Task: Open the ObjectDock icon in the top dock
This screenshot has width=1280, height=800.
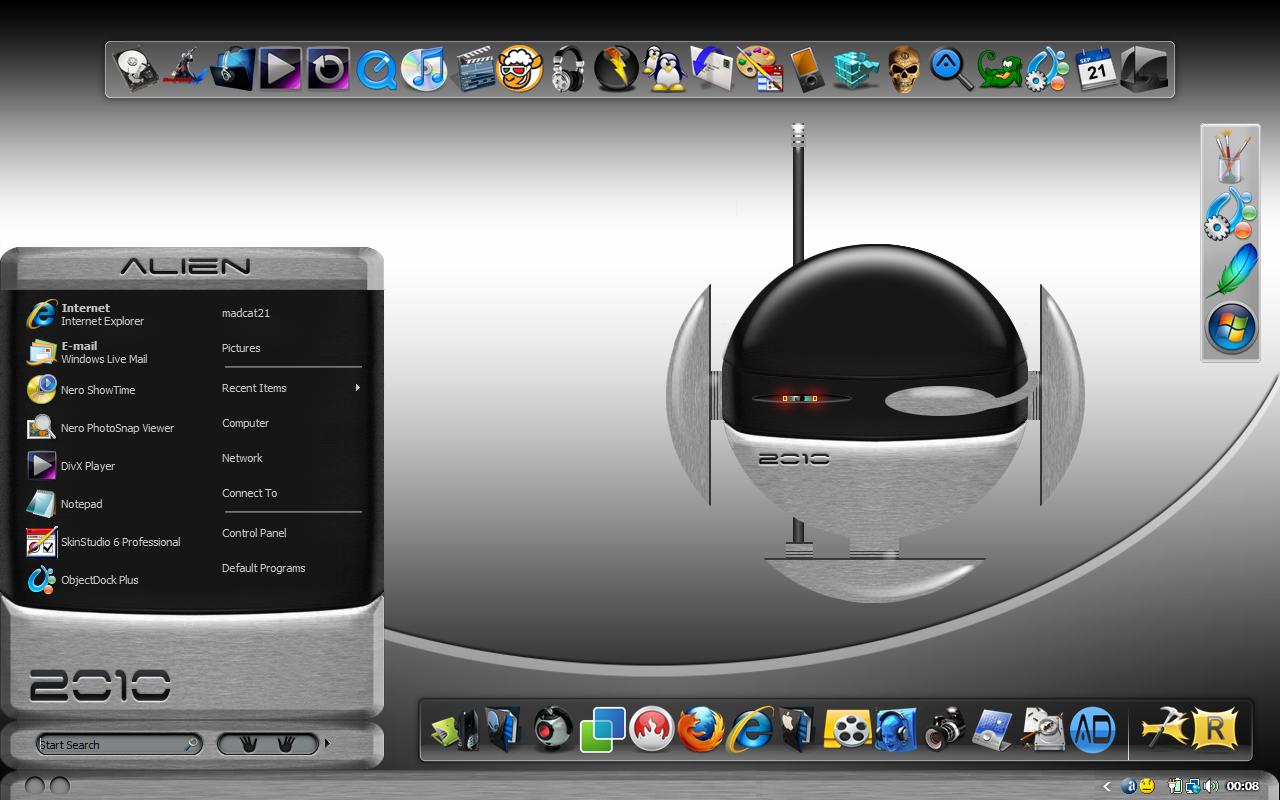Action: point(1048,70)
